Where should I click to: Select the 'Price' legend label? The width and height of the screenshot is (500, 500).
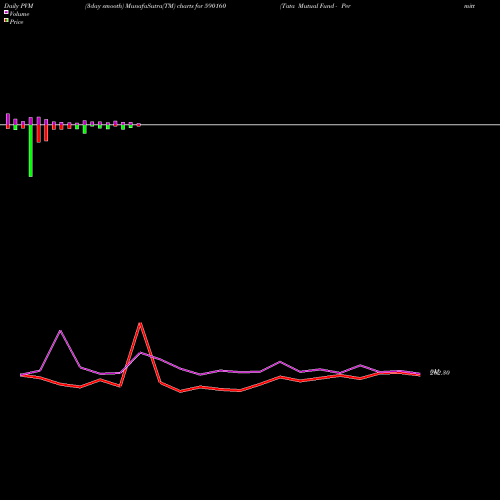[x=16, y=22]
